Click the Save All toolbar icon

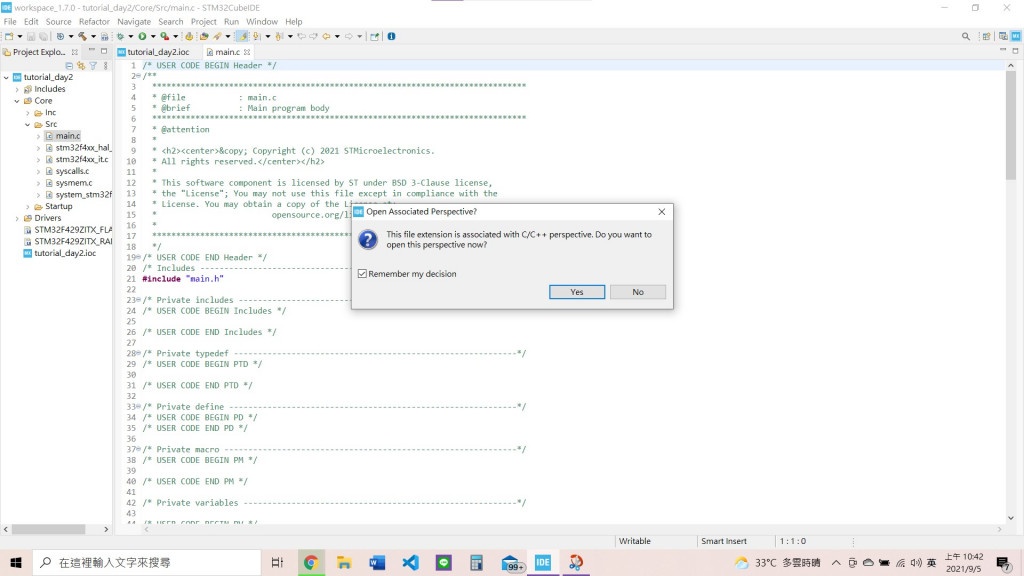point(43,37)
